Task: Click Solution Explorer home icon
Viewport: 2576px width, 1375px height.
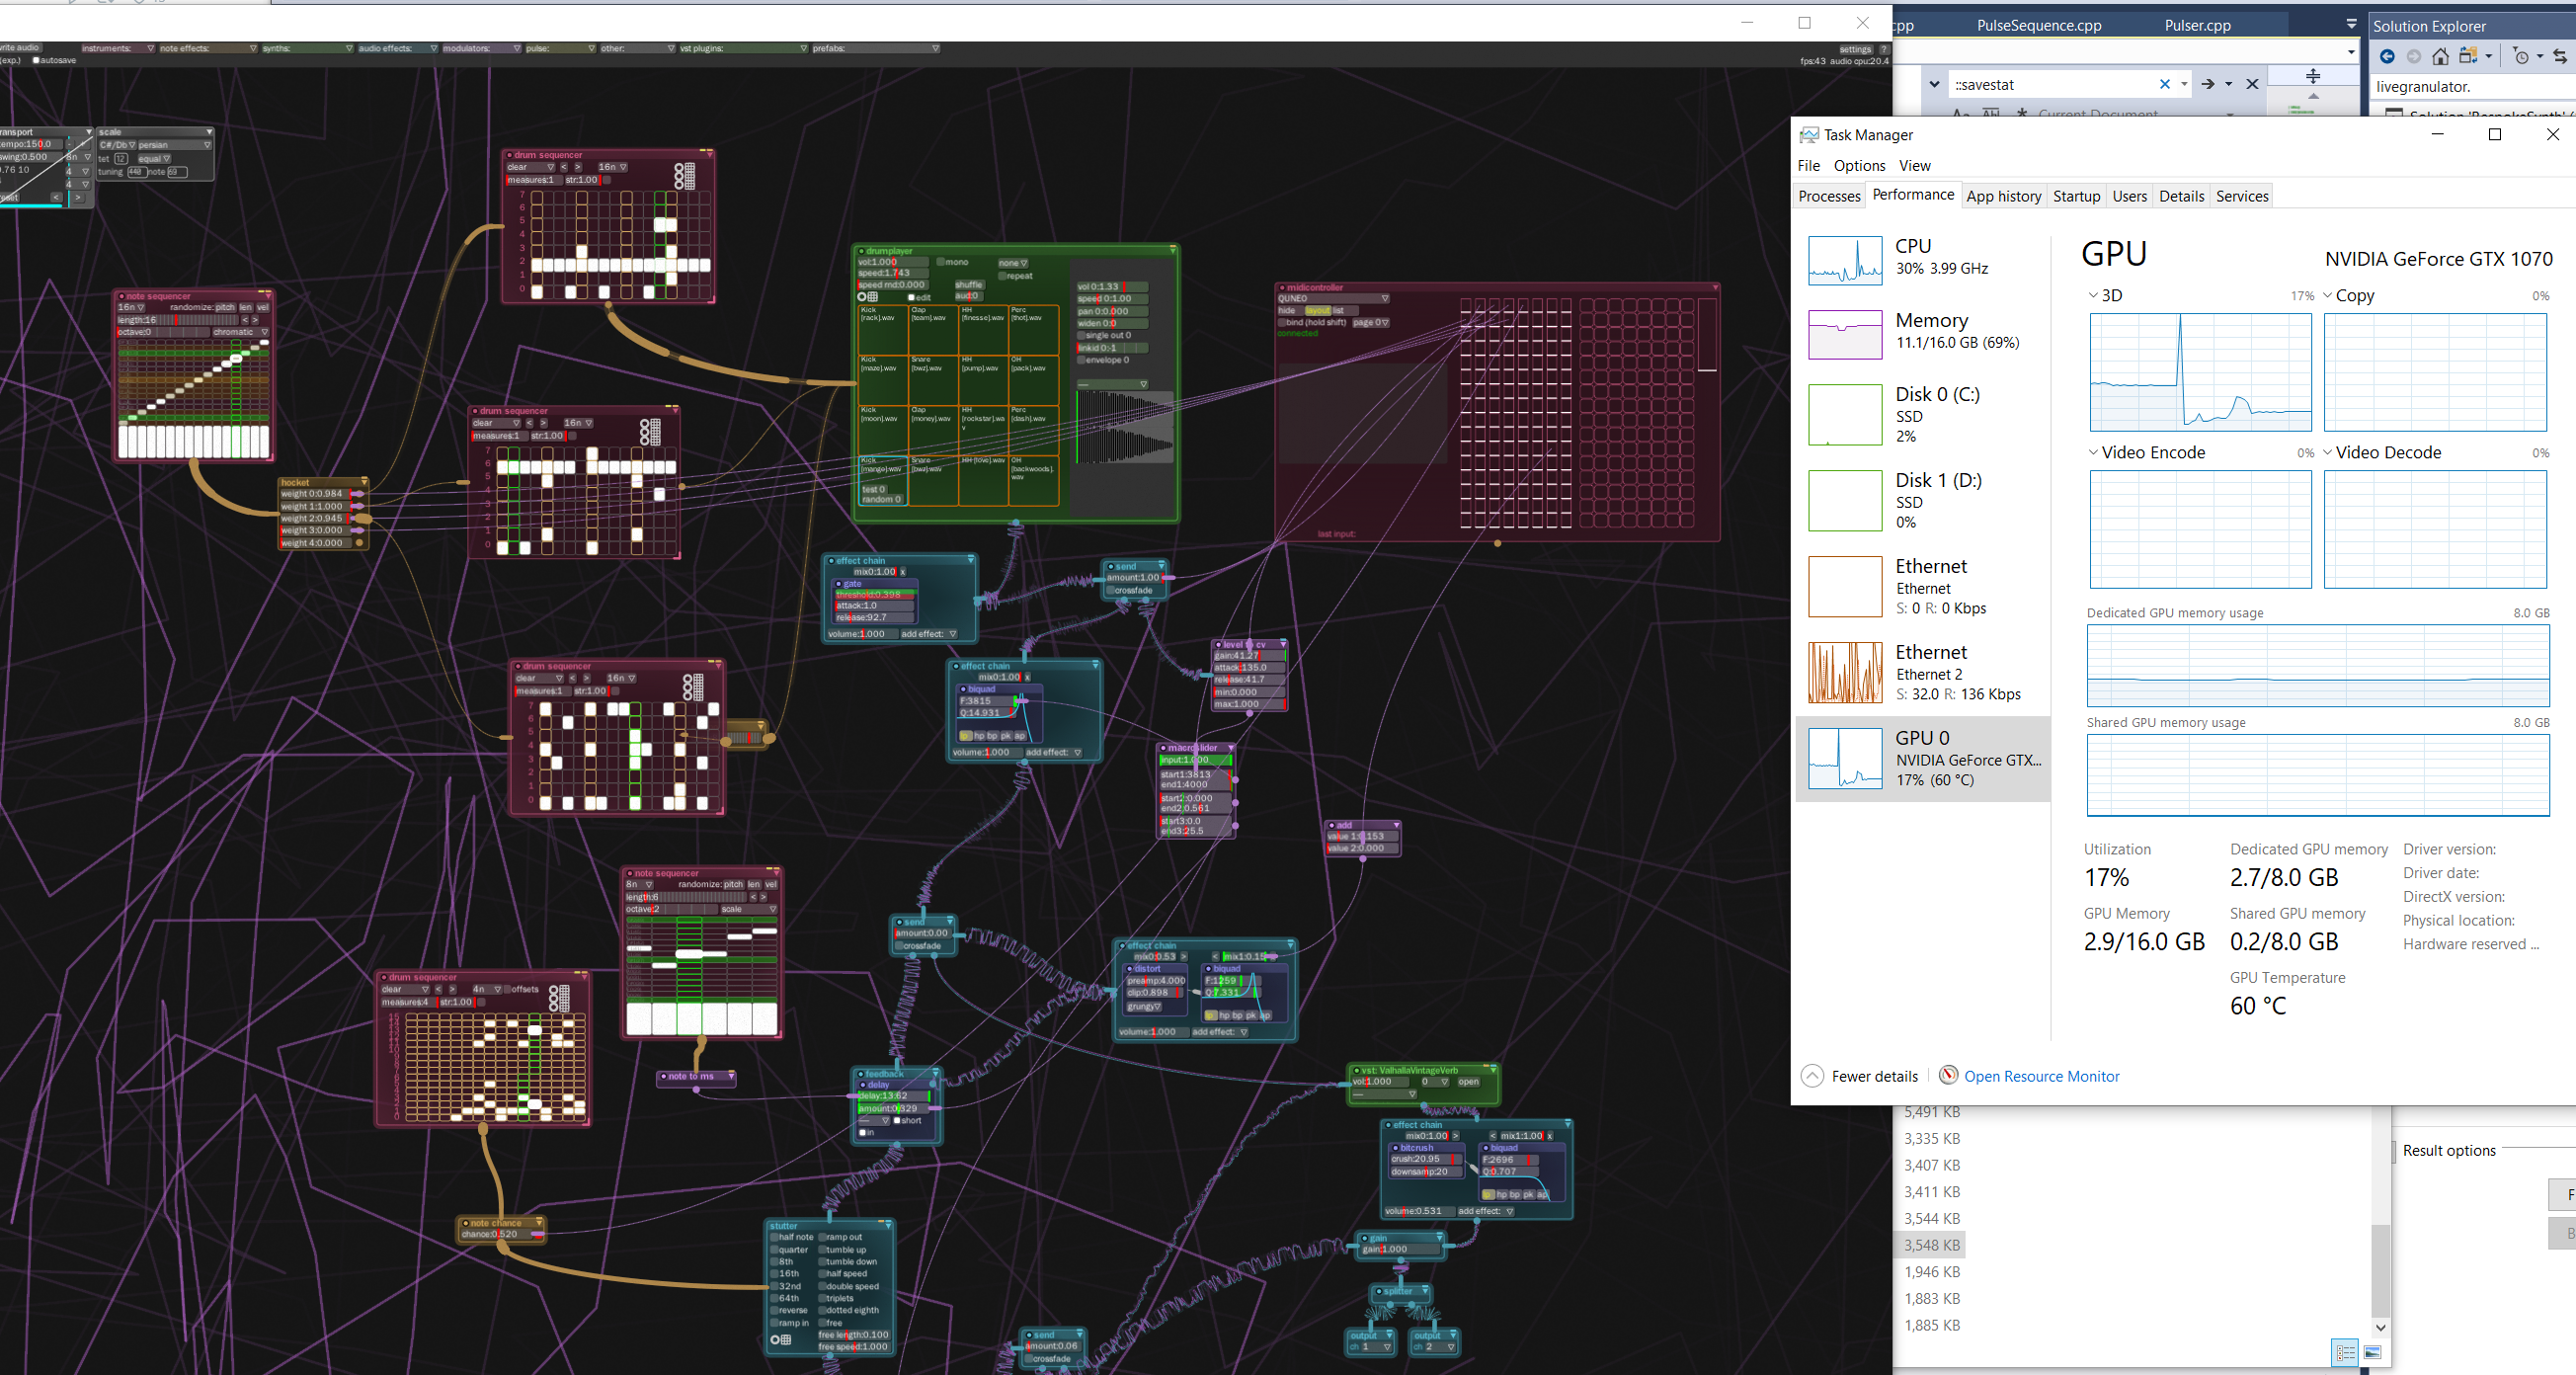Action: coord(2441,57)
